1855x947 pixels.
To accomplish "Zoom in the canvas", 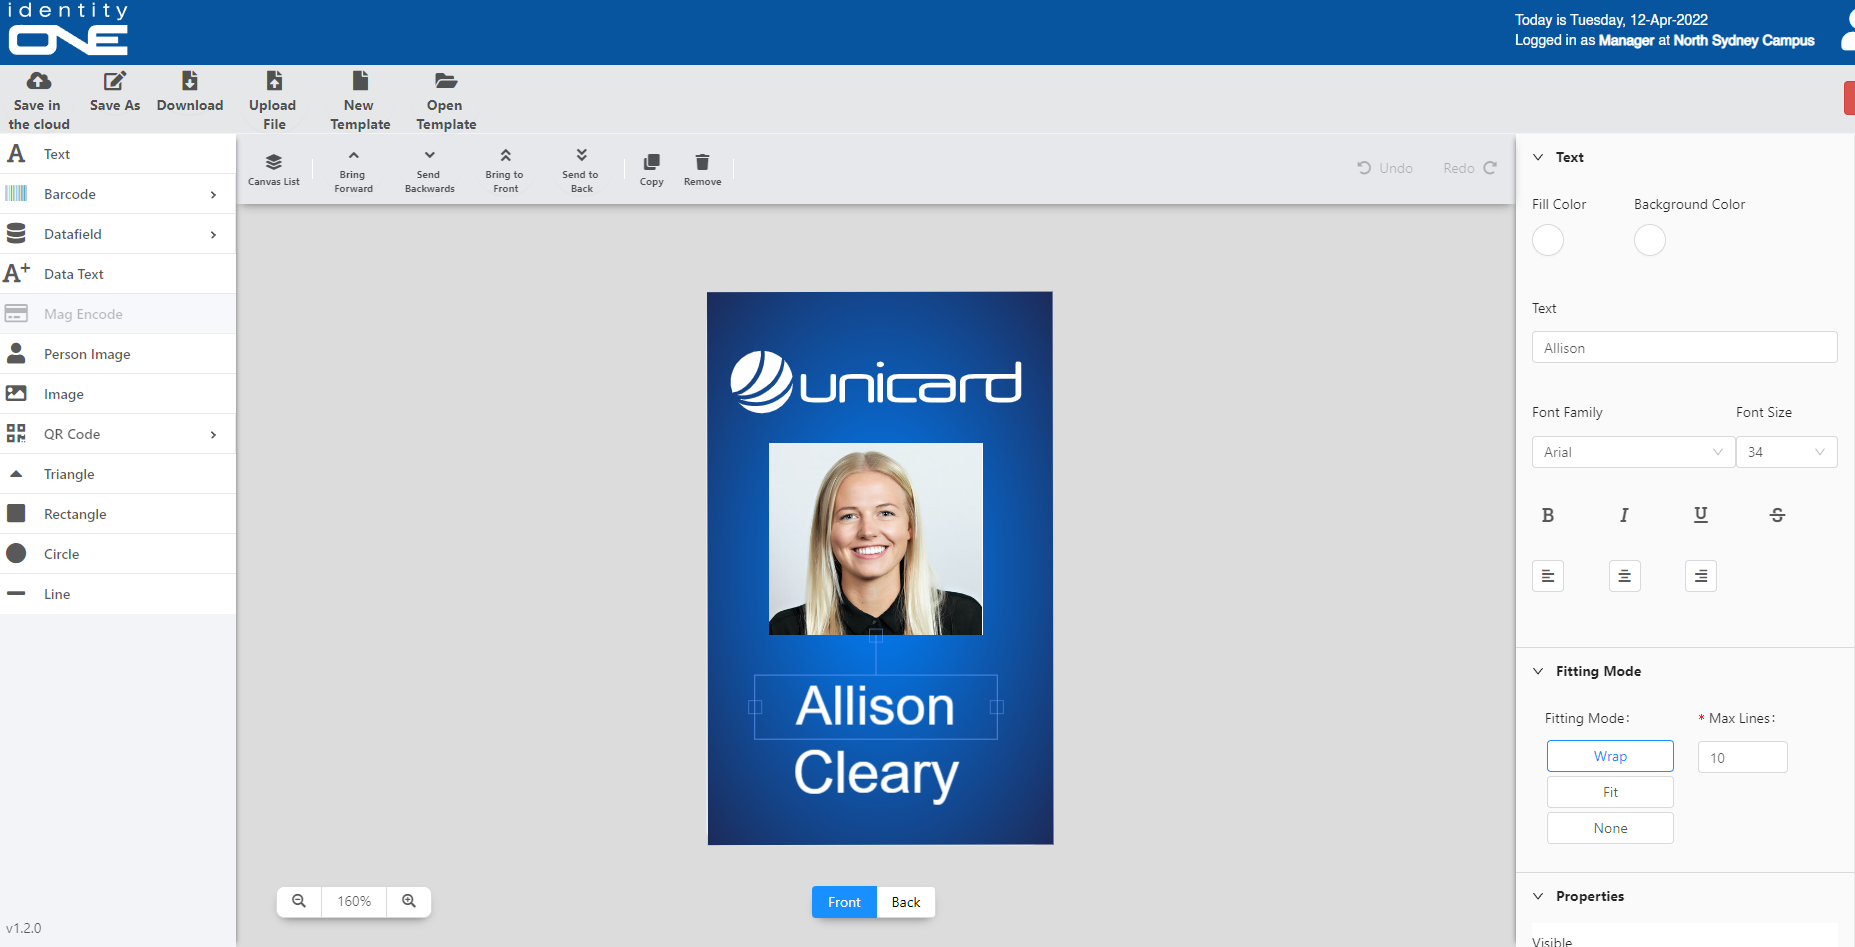I will 409,901.
